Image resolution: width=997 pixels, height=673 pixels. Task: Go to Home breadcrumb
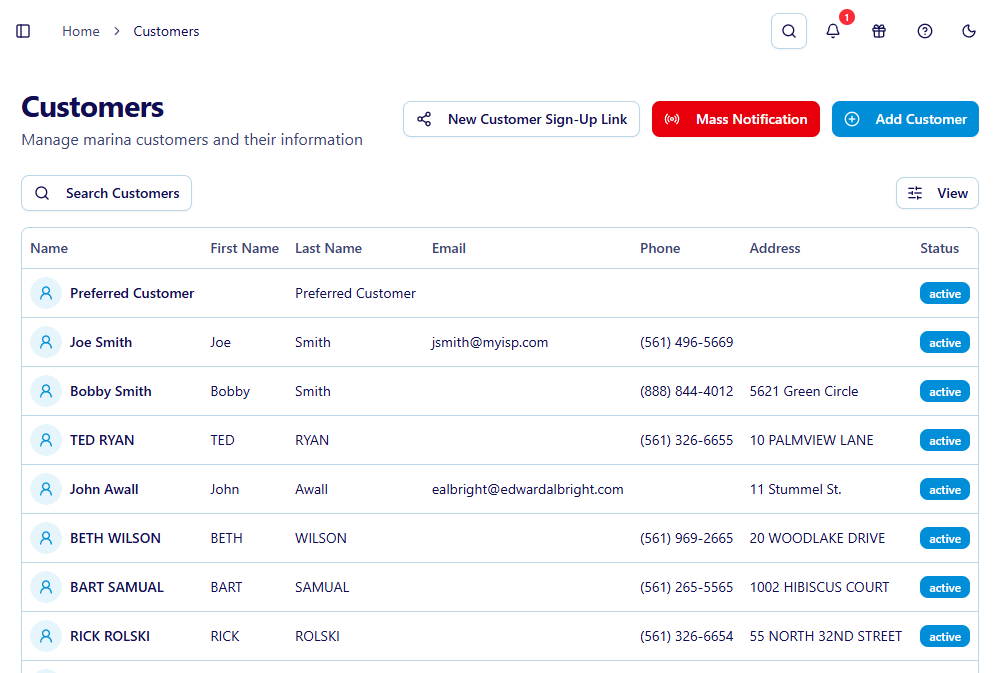(81, 31)
